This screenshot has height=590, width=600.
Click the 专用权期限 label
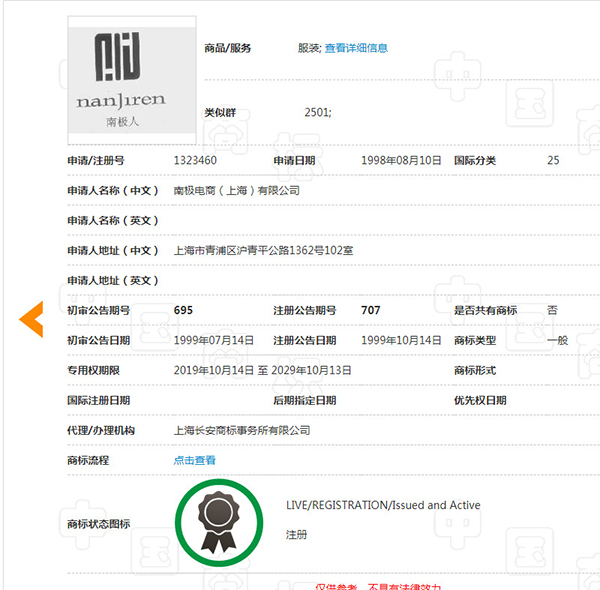[x=93, y=370]
